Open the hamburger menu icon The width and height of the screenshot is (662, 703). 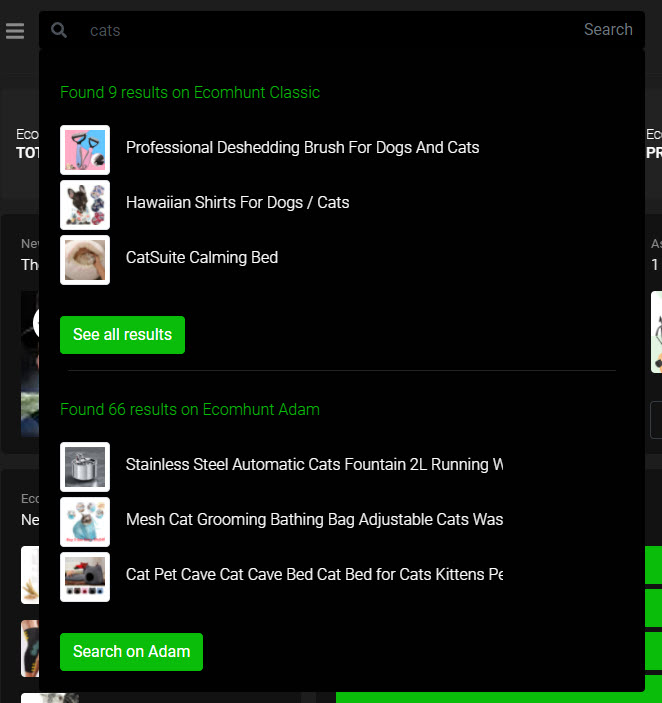tap(15, 30)
